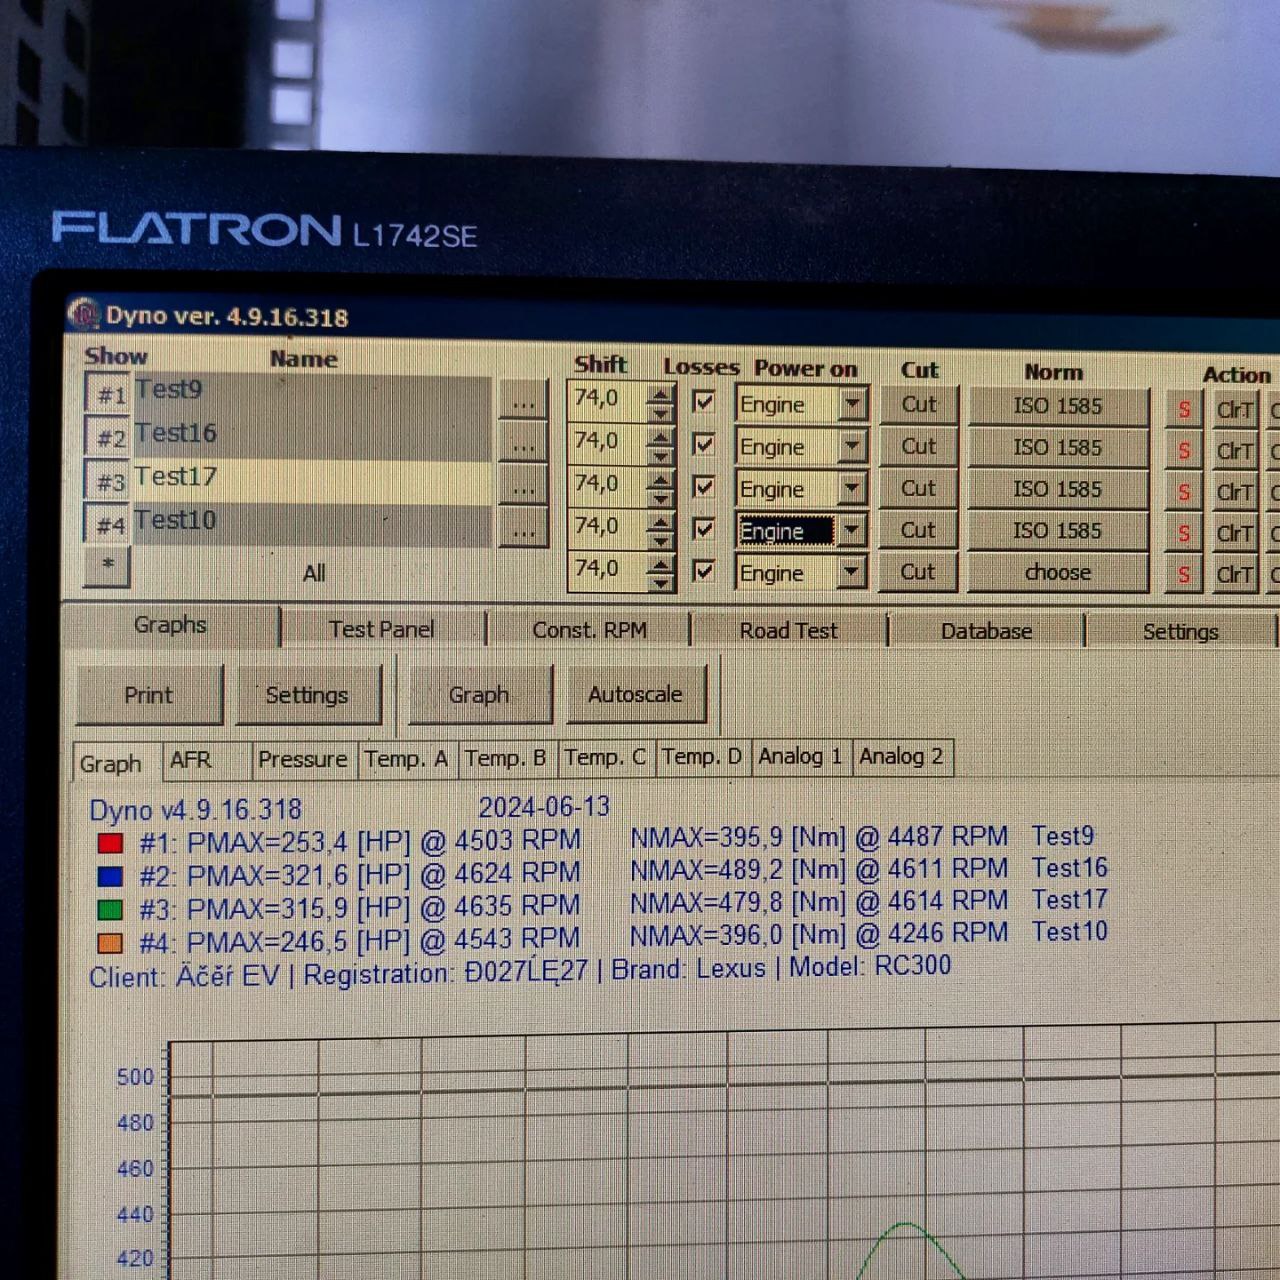
Task: Open the Road Test tab
Action: pos(788,631)
